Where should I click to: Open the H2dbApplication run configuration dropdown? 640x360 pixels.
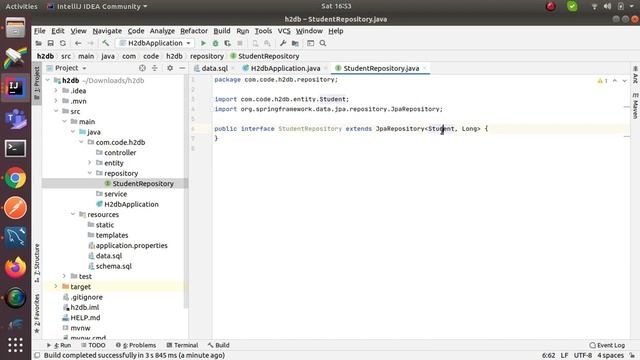click(156, 43)
